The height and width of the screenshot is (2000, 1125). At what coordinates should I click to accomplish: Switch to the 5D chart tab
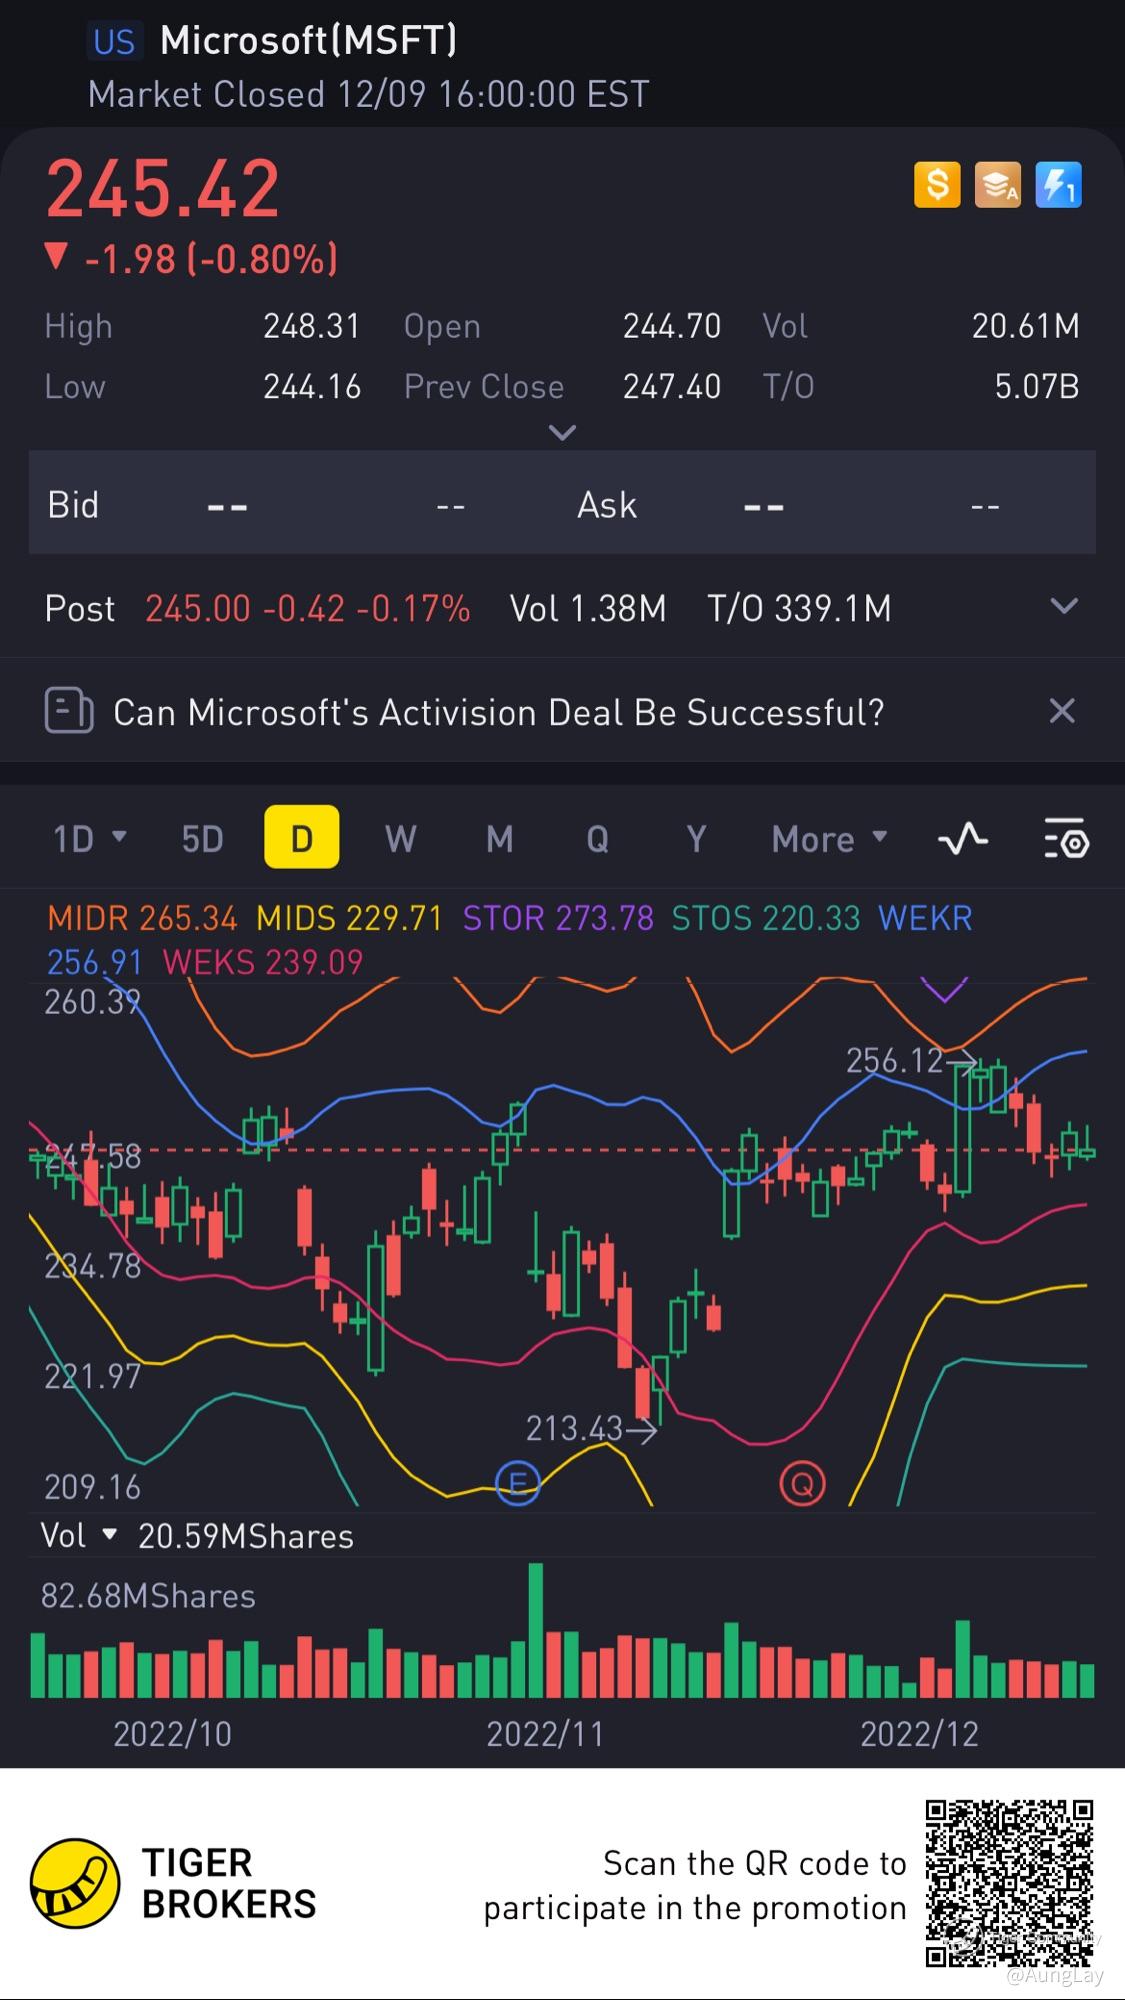coord(202,838)
